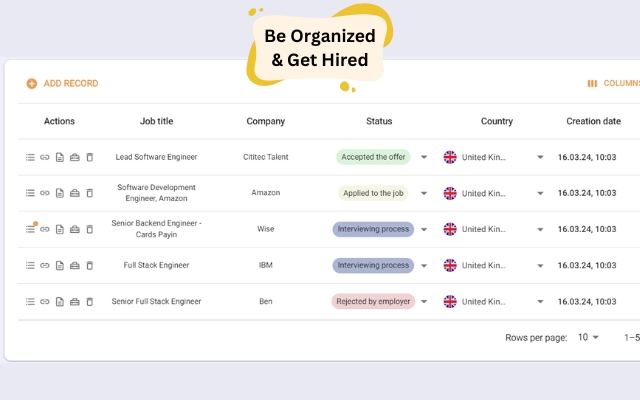
Task: Click the ADD RECORD button
Action: tap(62, 84)
